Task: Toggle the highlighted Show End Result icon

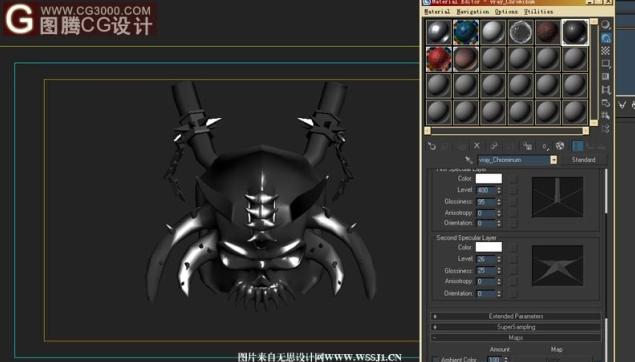Action: tap(577, 146)
